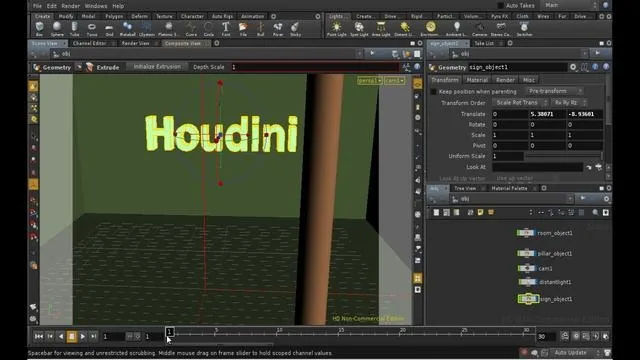Select the Platonic Solids shelf tool
Image resolution: width=640 pixels, height=360 pixels.
[168, 29]
